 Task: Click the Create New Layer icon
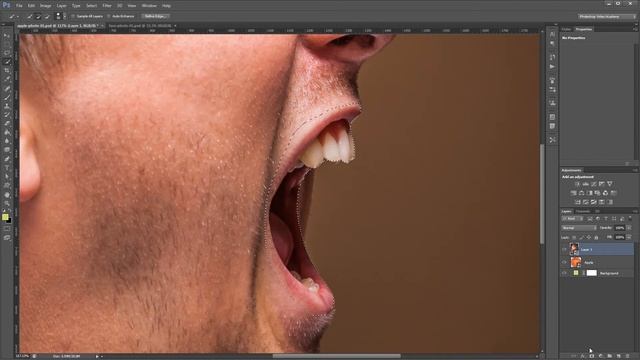click(x=618, y=356)
